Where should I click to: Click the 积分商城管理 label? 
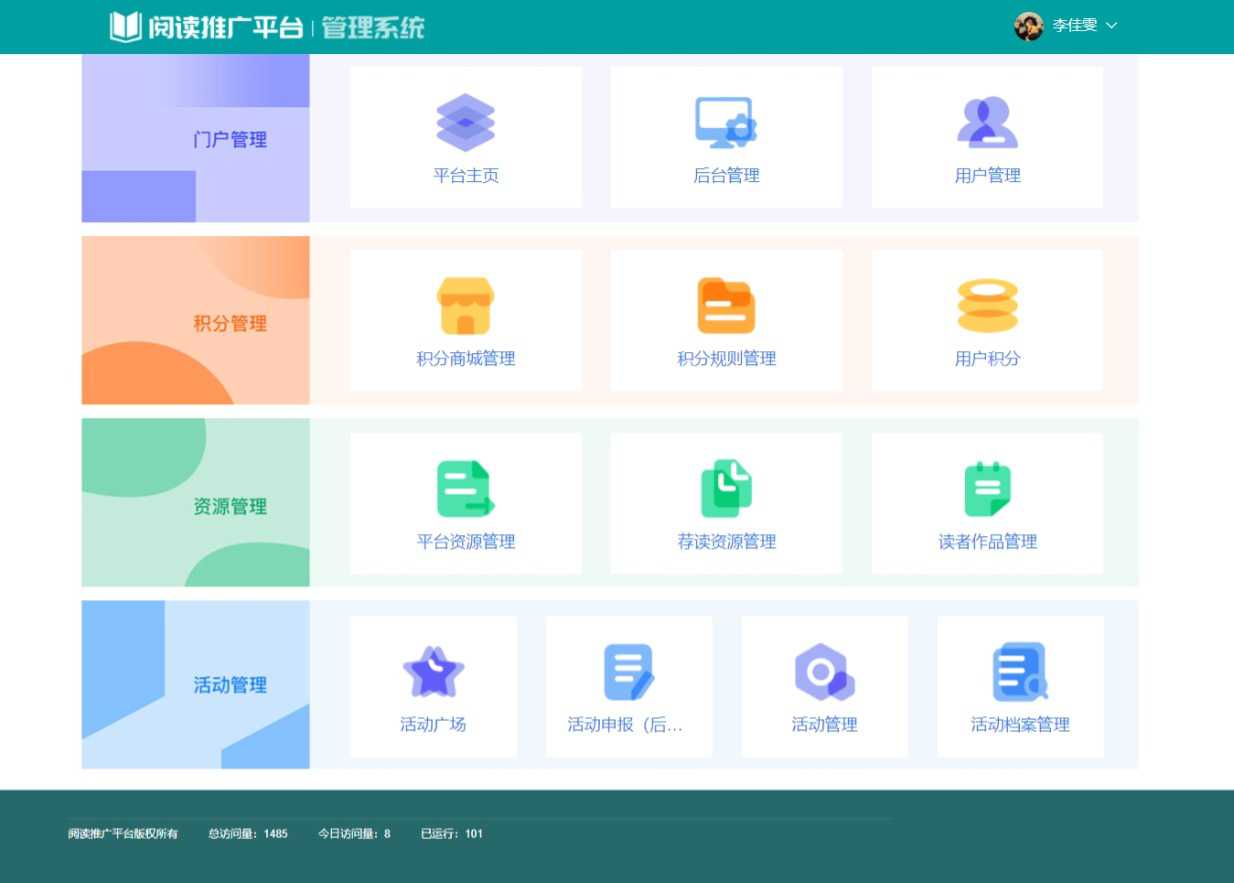coord(466,359)
